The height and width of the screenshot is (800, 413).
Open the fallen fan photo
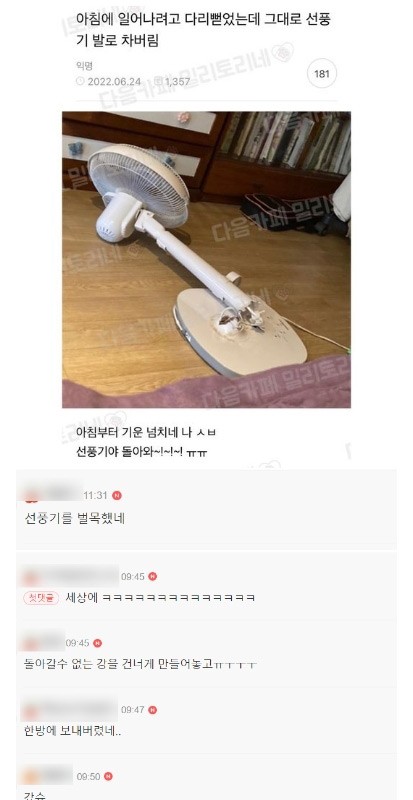[206, 260]
